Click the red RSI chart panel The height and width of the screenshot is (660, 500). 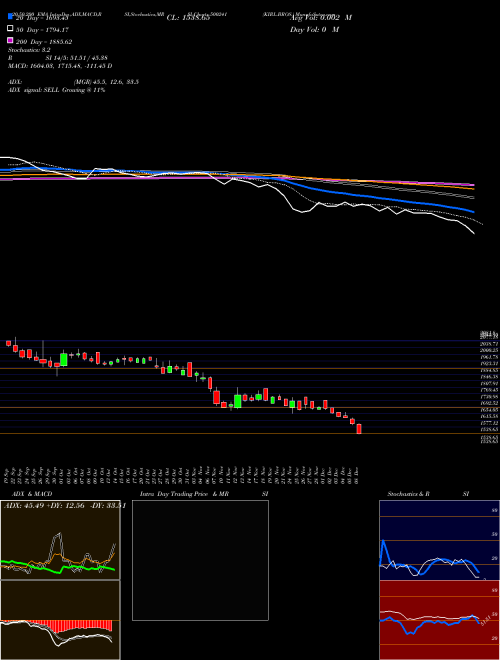click(439, 620)
